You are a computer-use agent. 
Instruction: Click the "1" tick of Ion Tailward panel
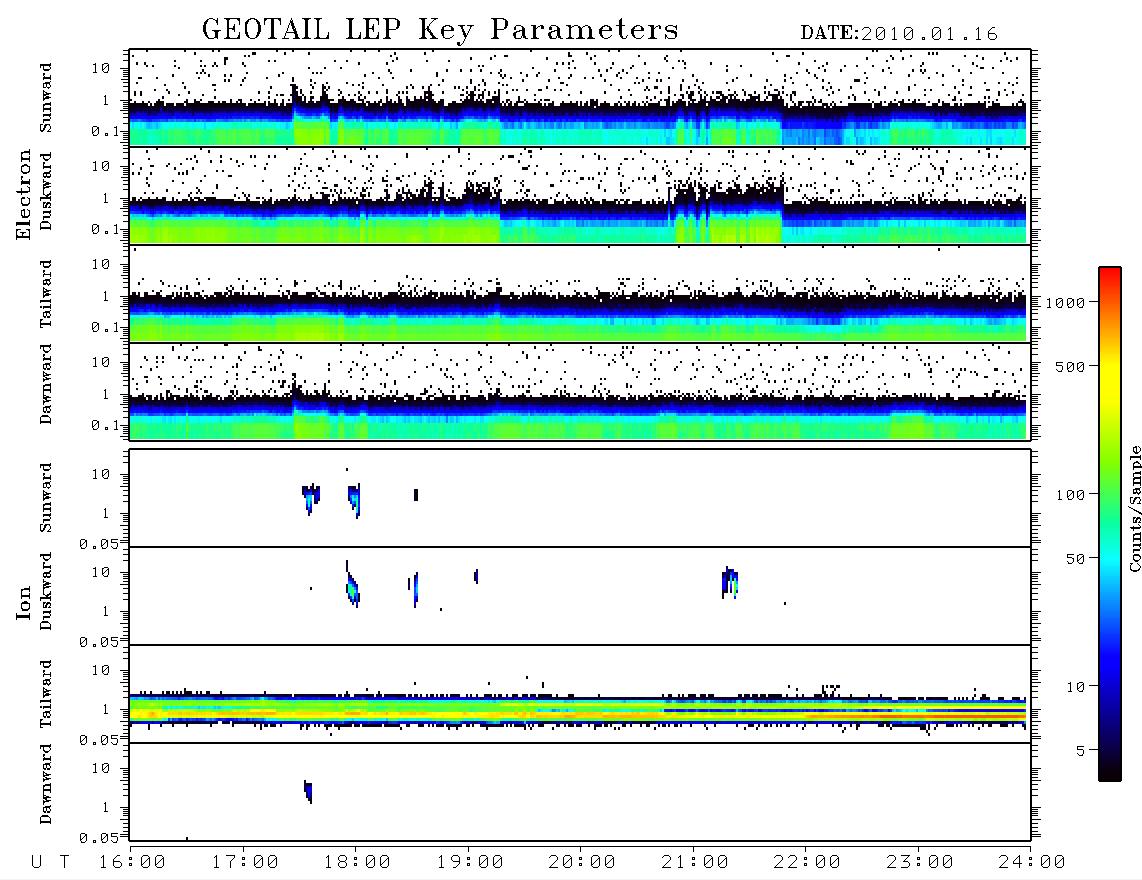(x=106, y=709)
